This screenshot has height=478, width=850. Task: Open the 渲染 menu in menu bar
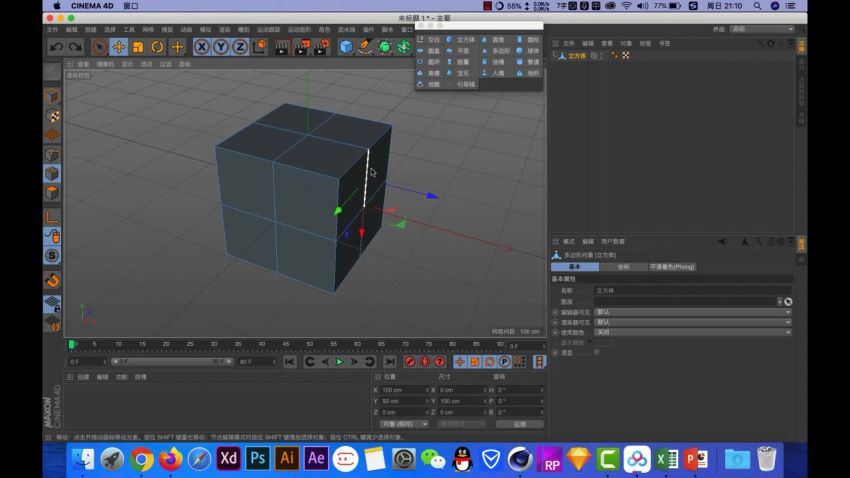click(224, 29)
